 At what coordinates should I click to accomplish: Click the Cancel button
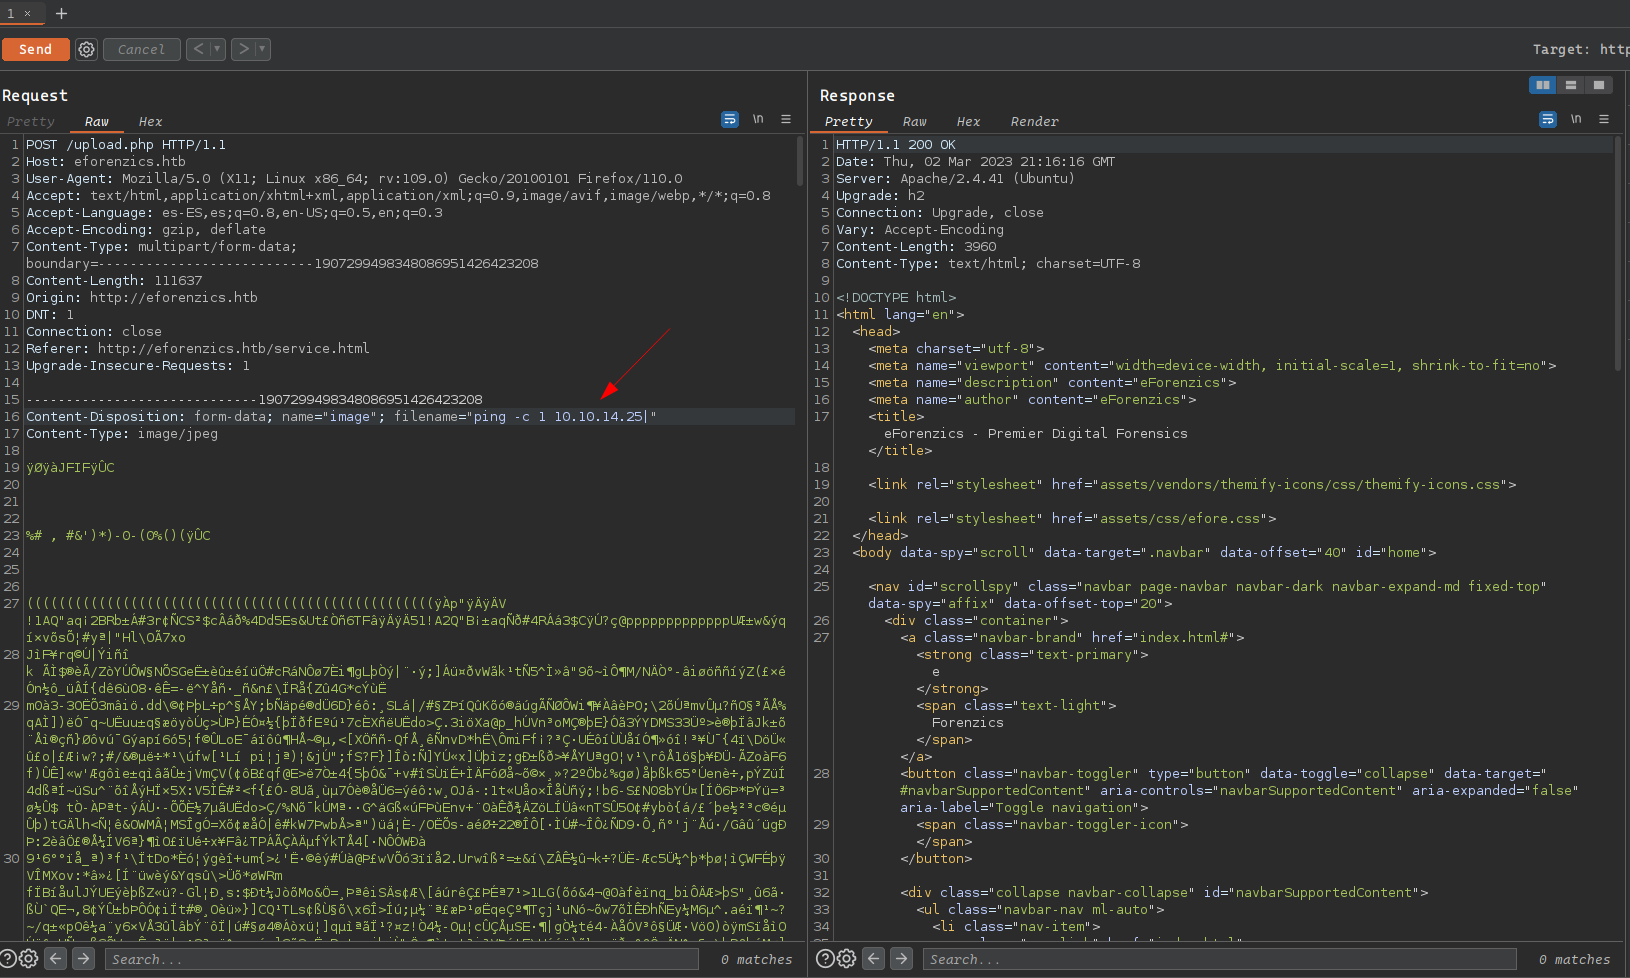141,49
